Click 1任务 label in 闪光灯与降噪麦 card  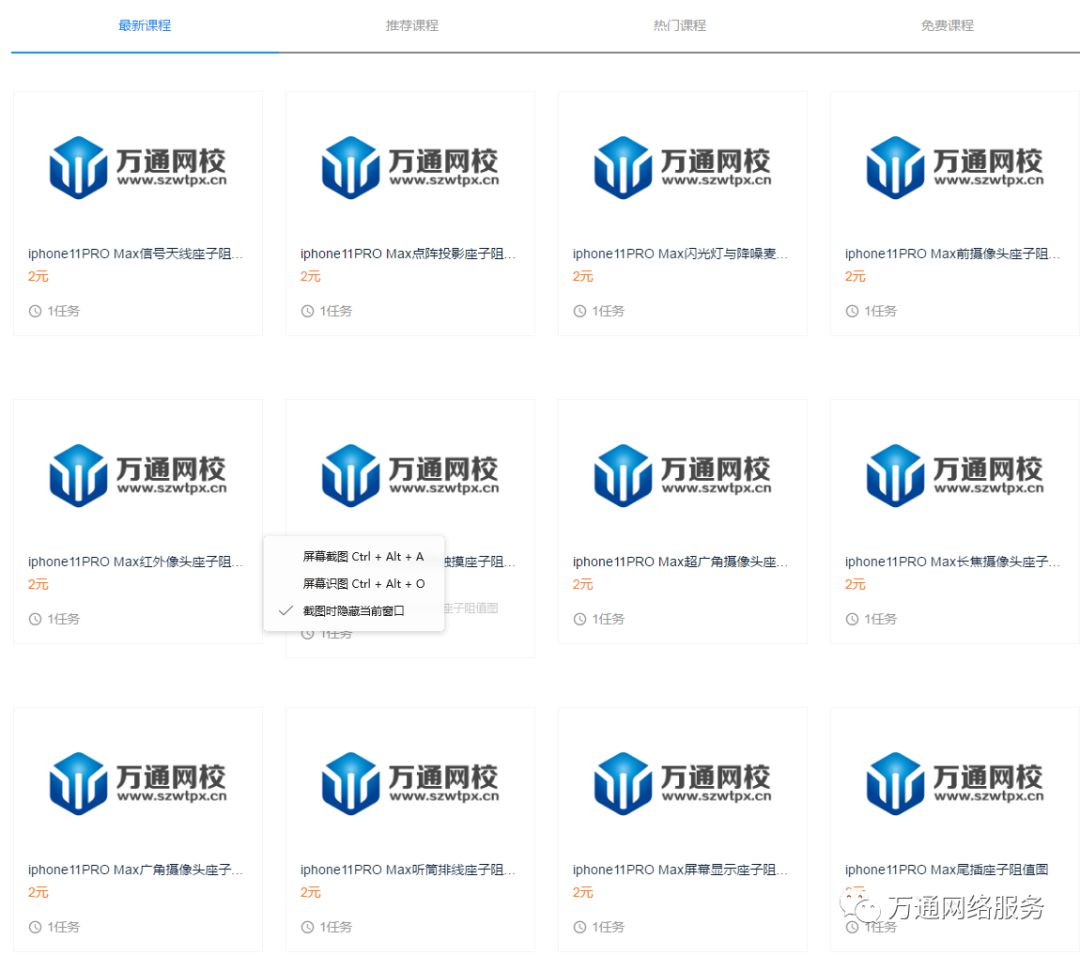[608, 311]
